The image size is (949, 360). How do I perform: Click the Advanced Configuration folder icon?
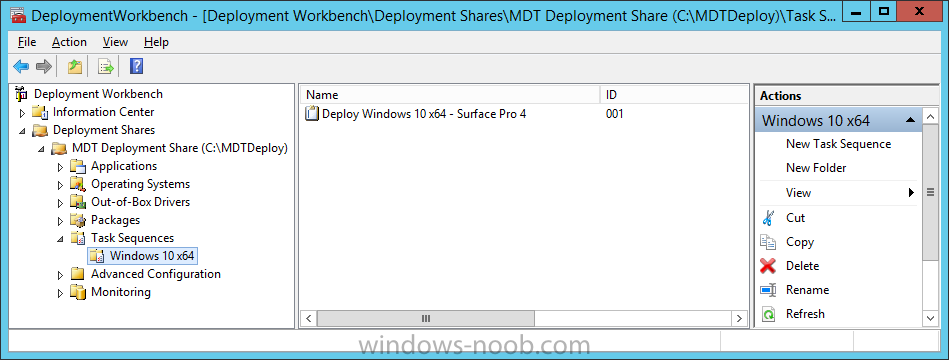point(78,274)
